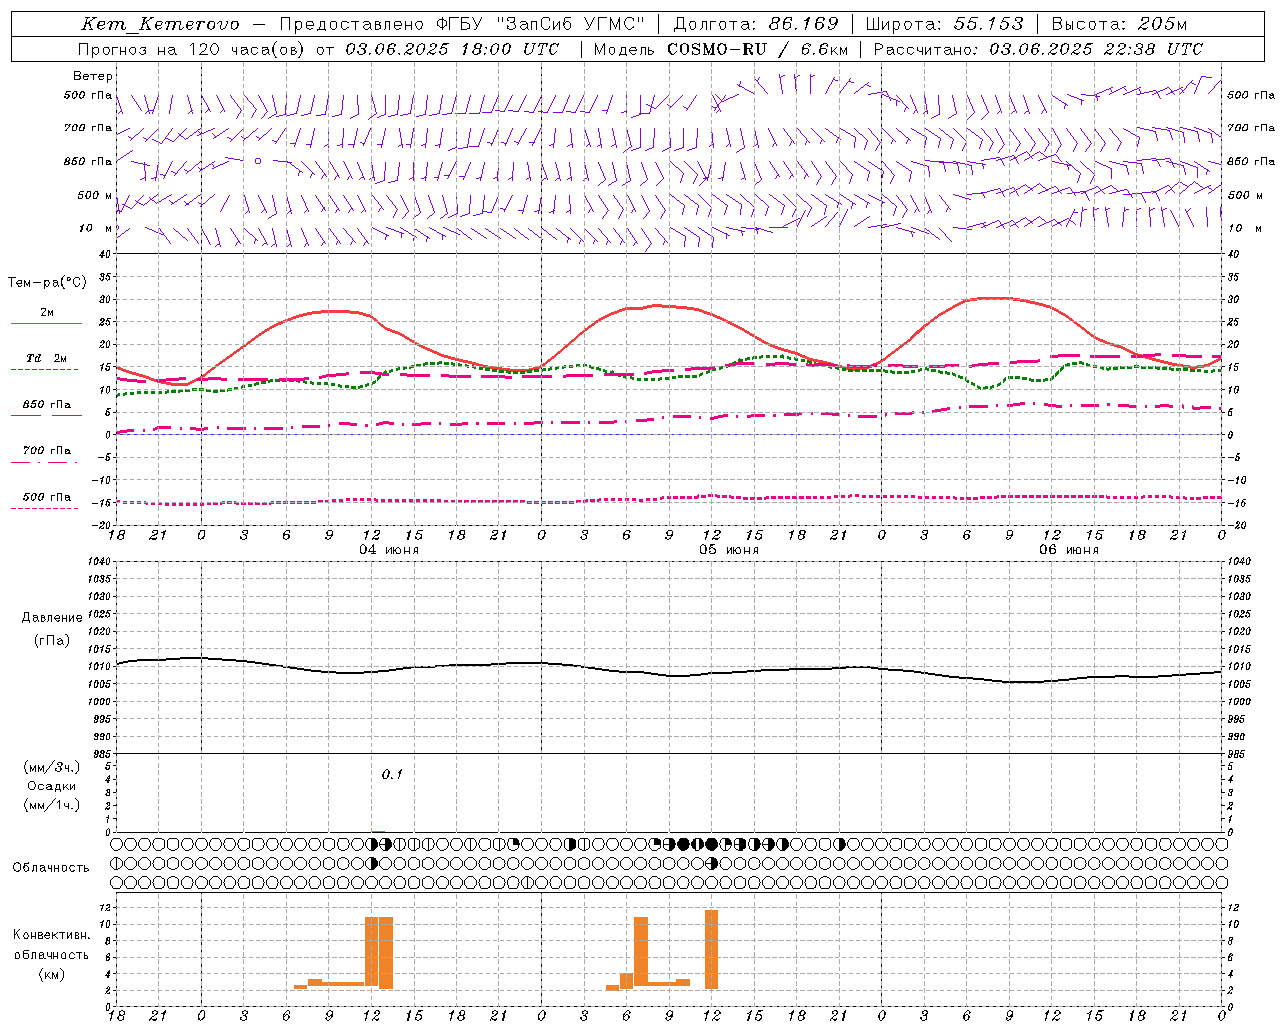Click the Давление pressure panel label
The height and width of the screenshot is (1024, 1280).
(x=52, y=618)
